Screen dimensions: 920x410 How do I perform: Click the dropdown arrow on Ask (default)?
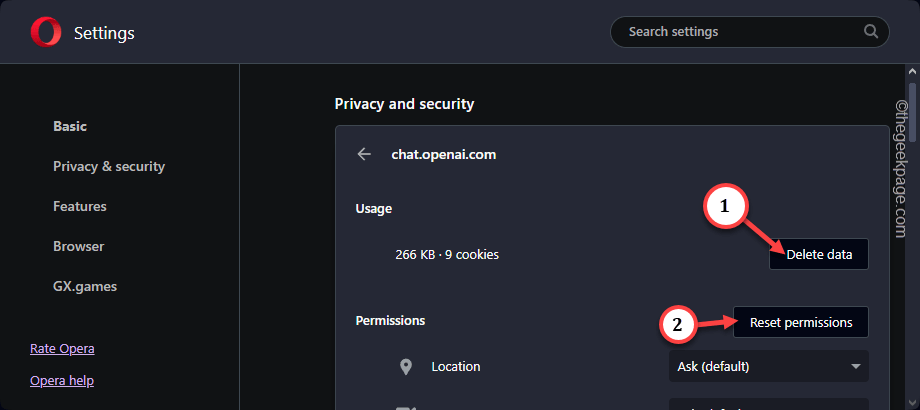(x=855, y=367)
